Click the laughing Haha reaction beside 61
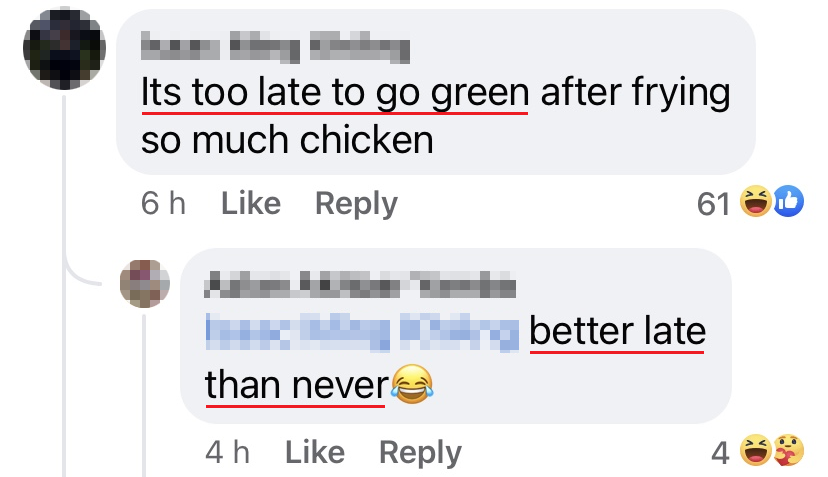The width and height of the screenshot is (828, 477). click(x=755, y=201)
